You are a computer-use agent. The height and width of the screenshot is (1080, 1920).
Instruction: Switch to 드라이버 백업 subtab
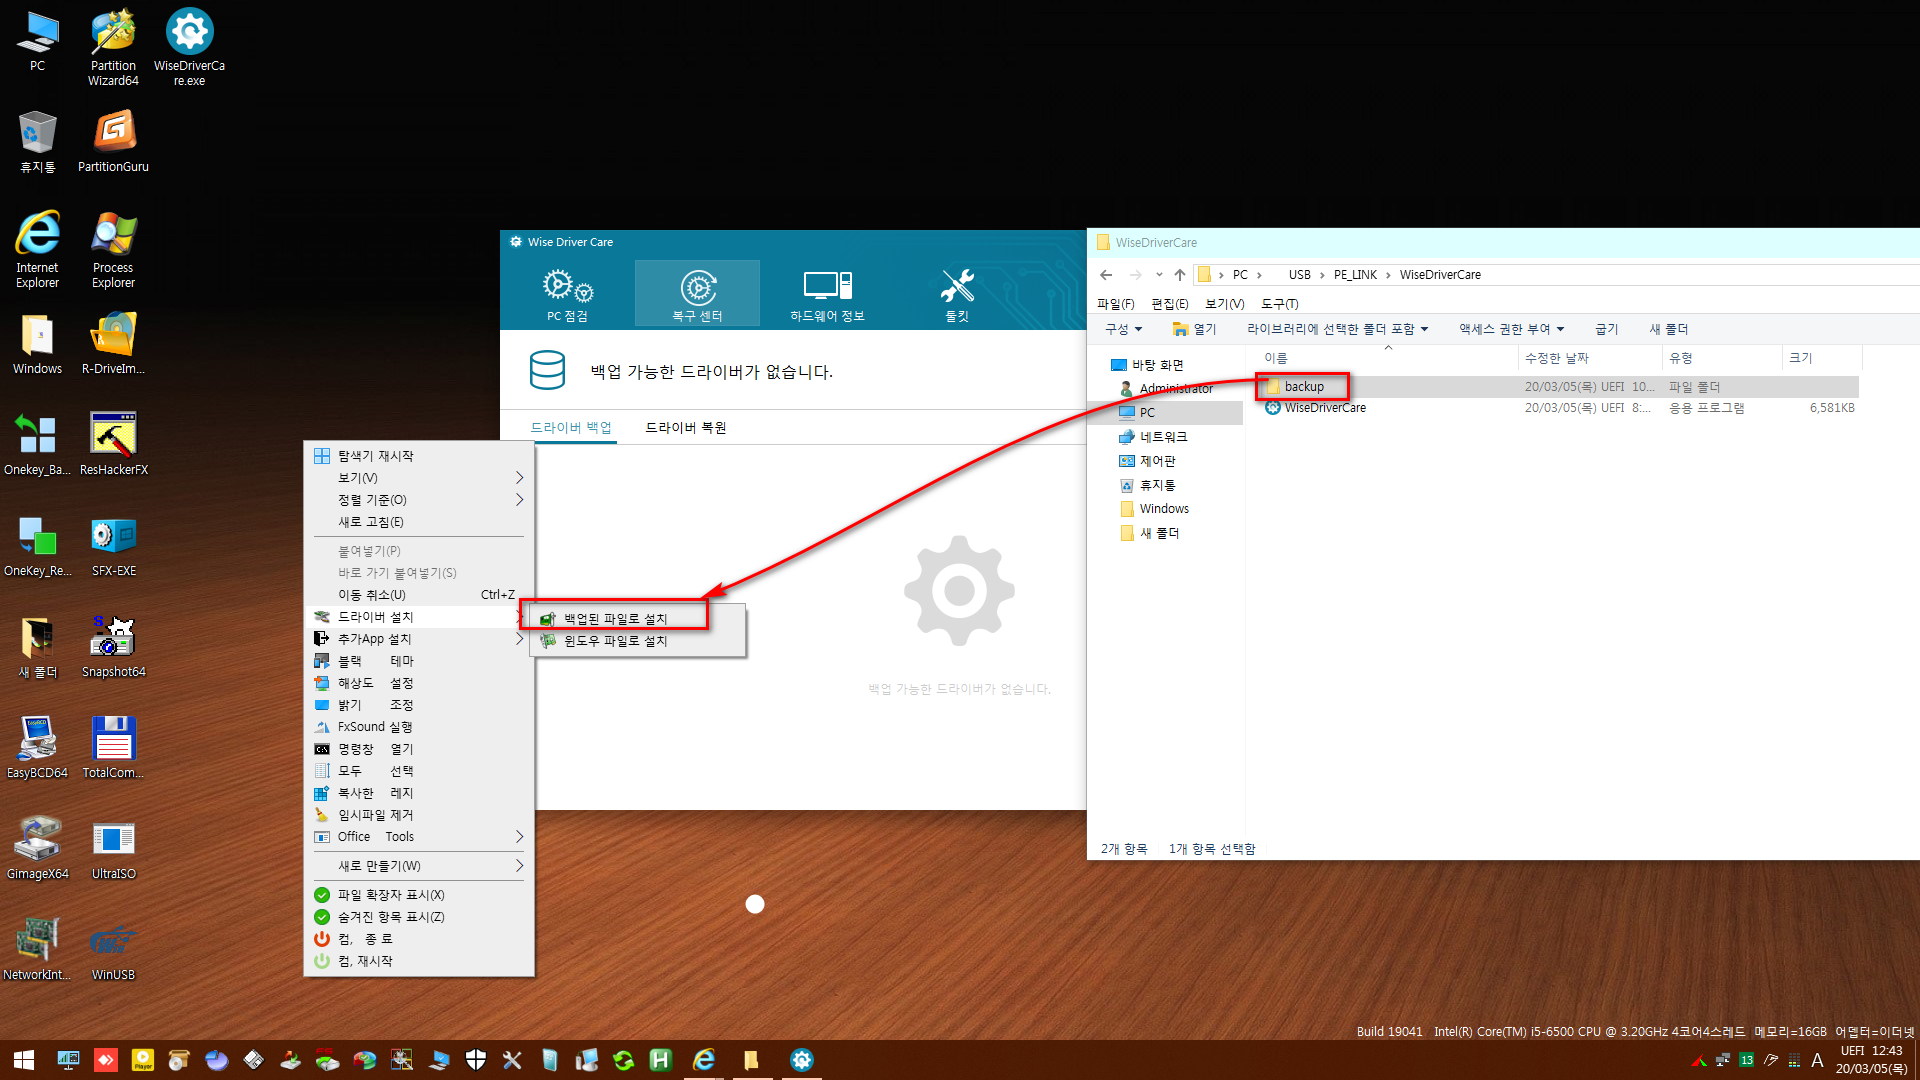571,428
